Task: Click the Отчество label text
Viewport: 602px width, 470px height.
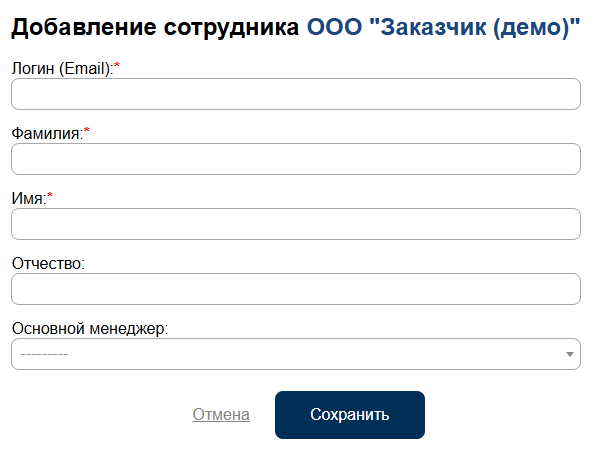Action: pos(48,263)
